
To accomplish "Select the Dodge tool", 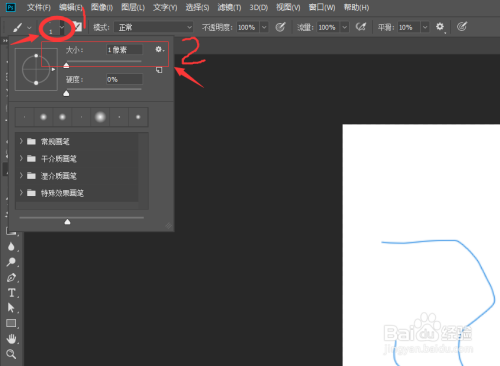I will (x=11, y=262).
